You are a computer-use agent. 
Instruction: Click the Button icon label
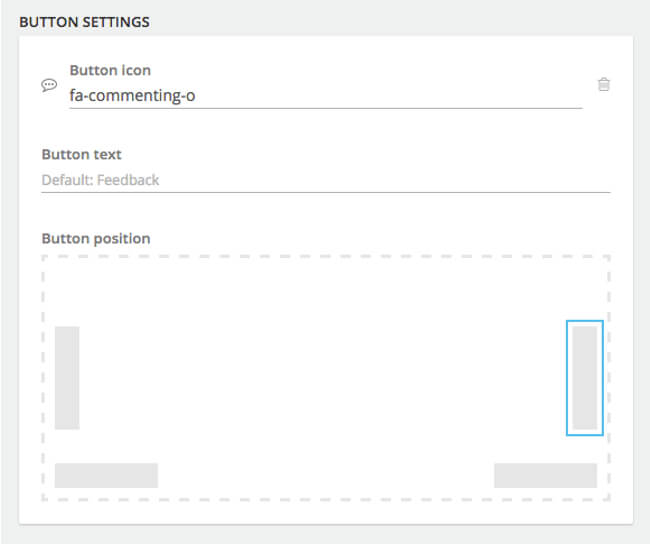click(110, 71)
